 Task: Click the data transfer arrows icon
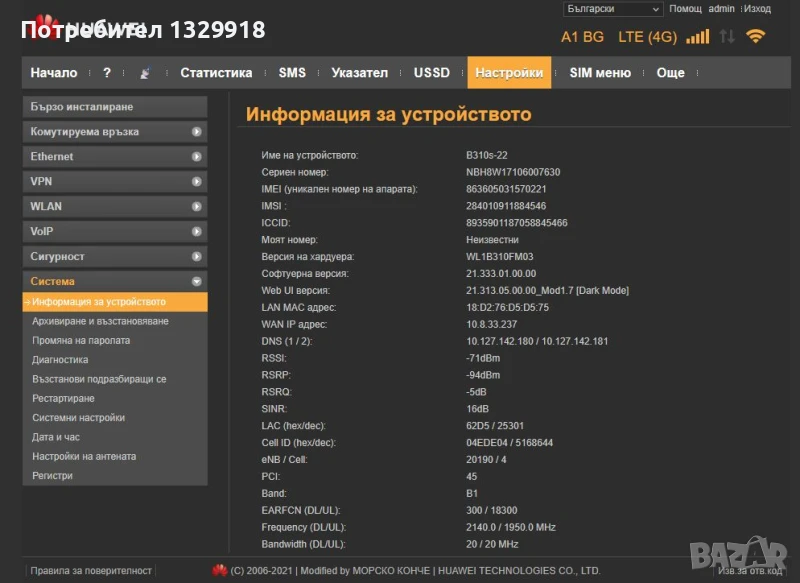tap(727, 37)
